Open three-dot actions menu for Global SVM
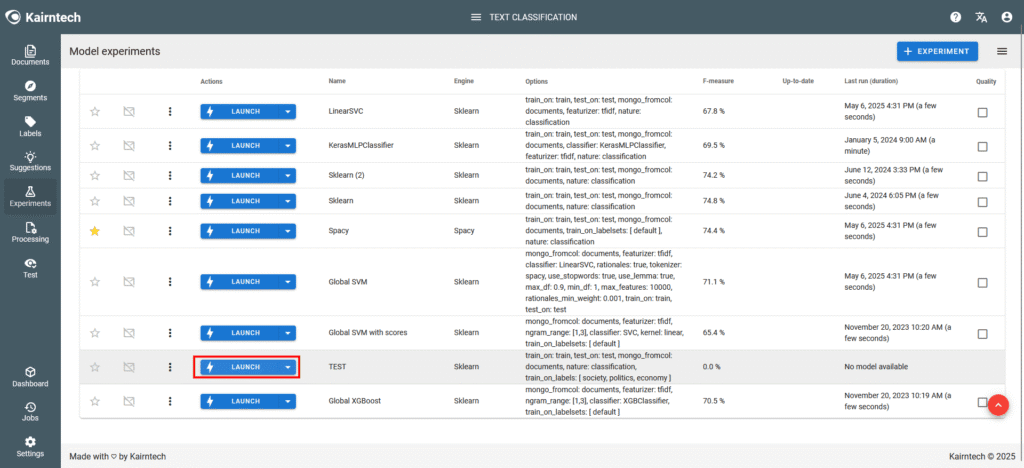This screenshot has width=1024, height=468. 170,282
